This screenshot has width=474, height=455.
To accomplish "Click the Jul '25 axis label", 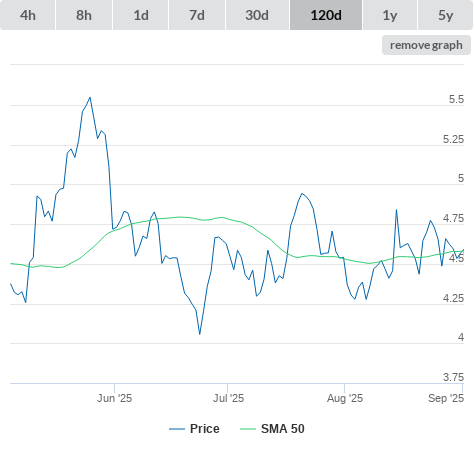I will click(228, 398).
